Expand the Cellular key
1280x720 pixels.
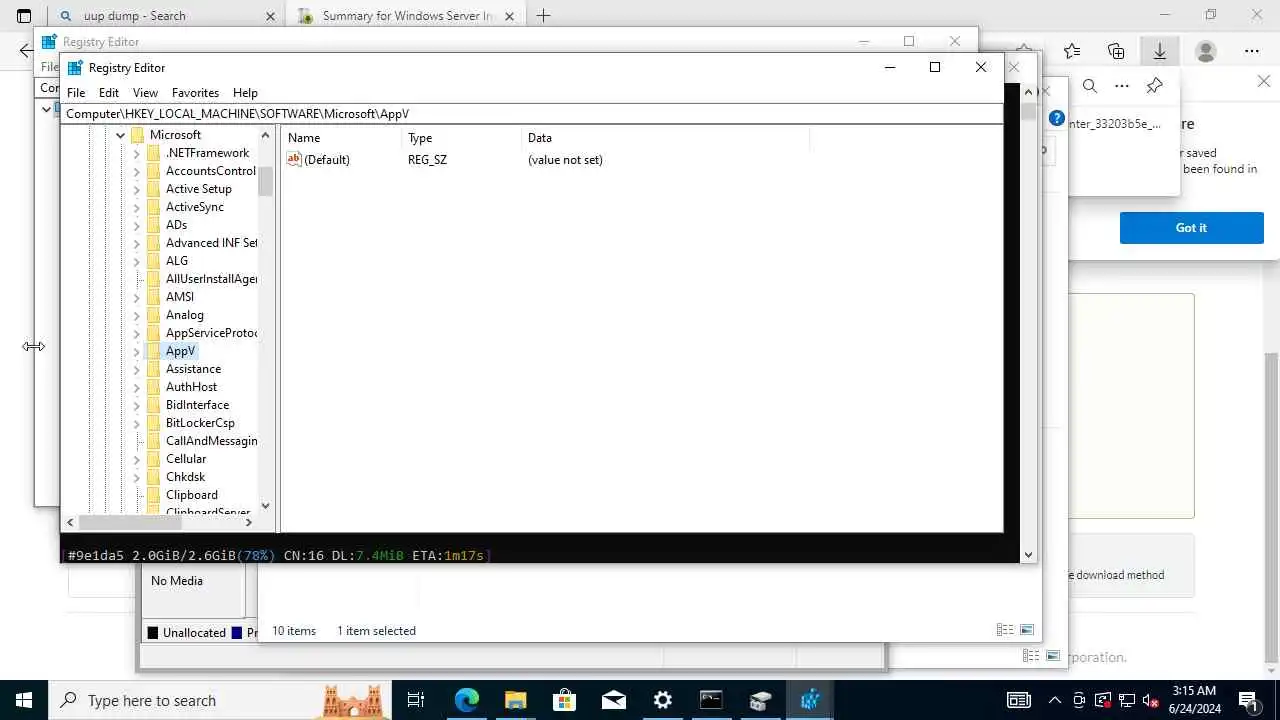(137, 459)
